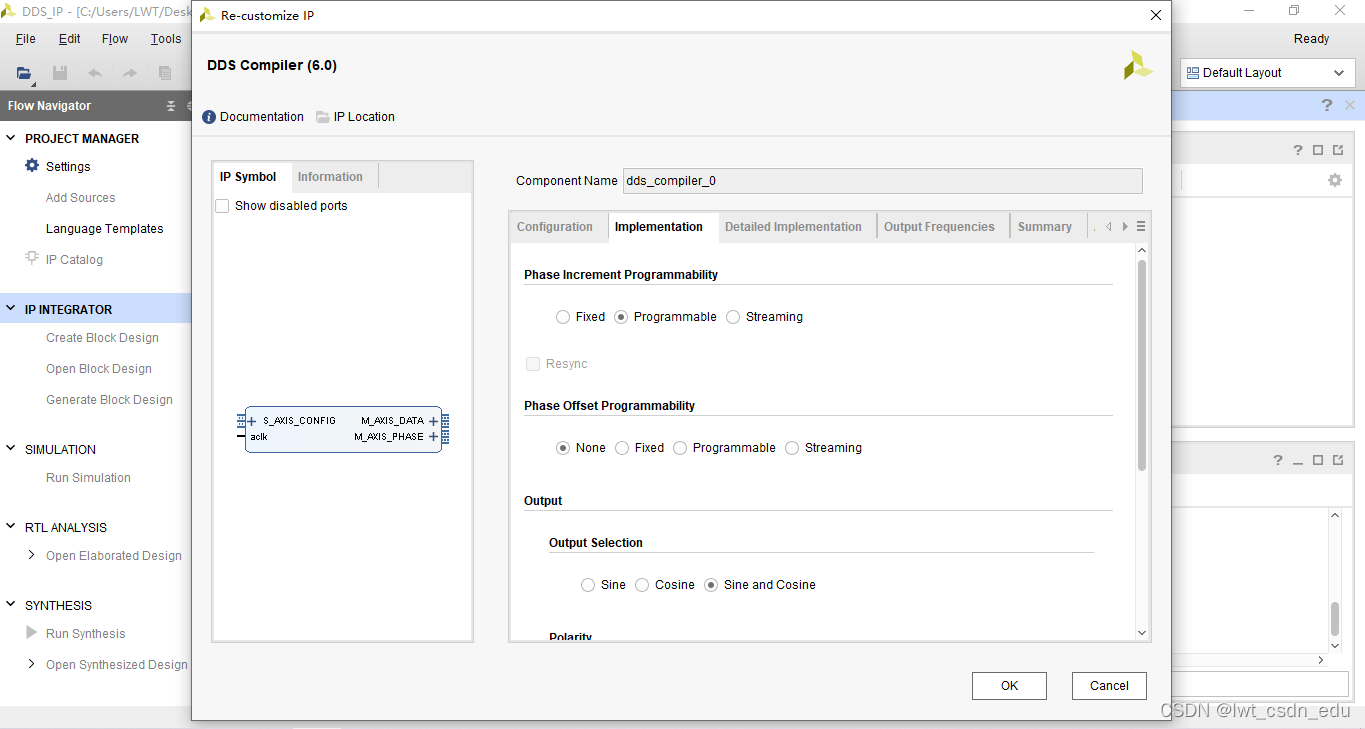Click the Component Name field
This screenshot has width=1365, height=729.
pos(882,181)
